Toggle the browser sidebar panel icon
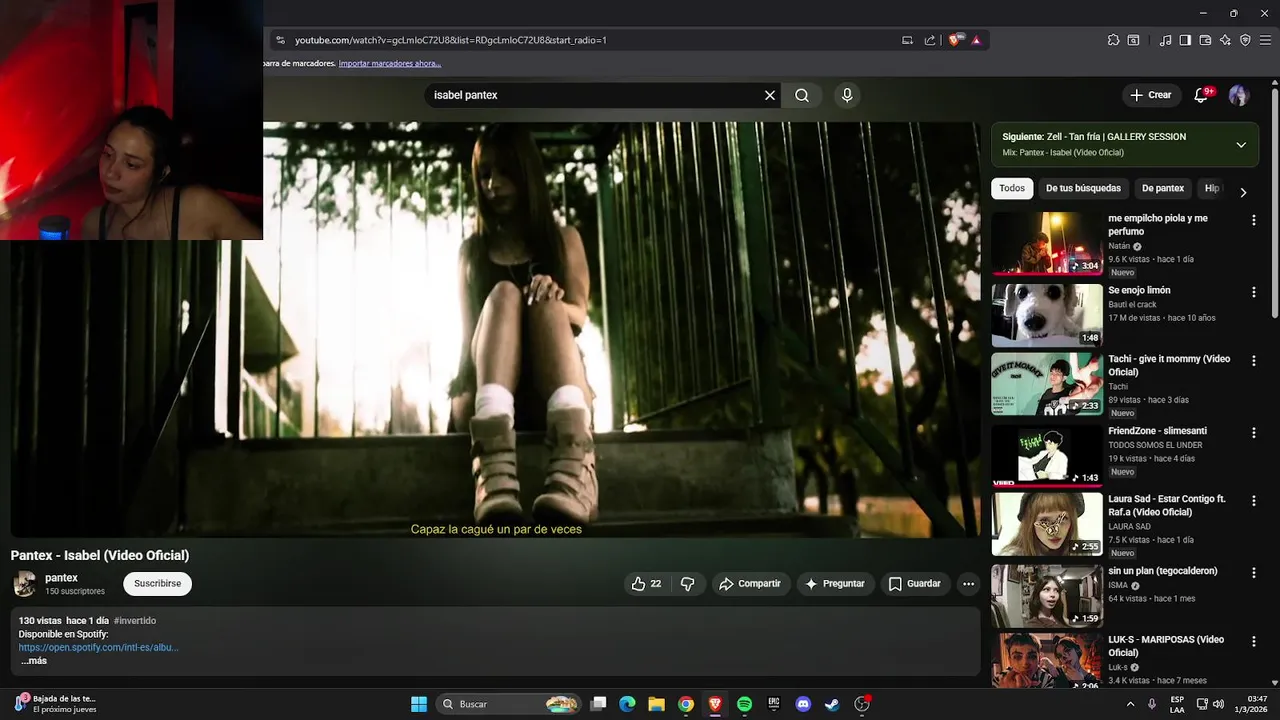 [1185, 40]
